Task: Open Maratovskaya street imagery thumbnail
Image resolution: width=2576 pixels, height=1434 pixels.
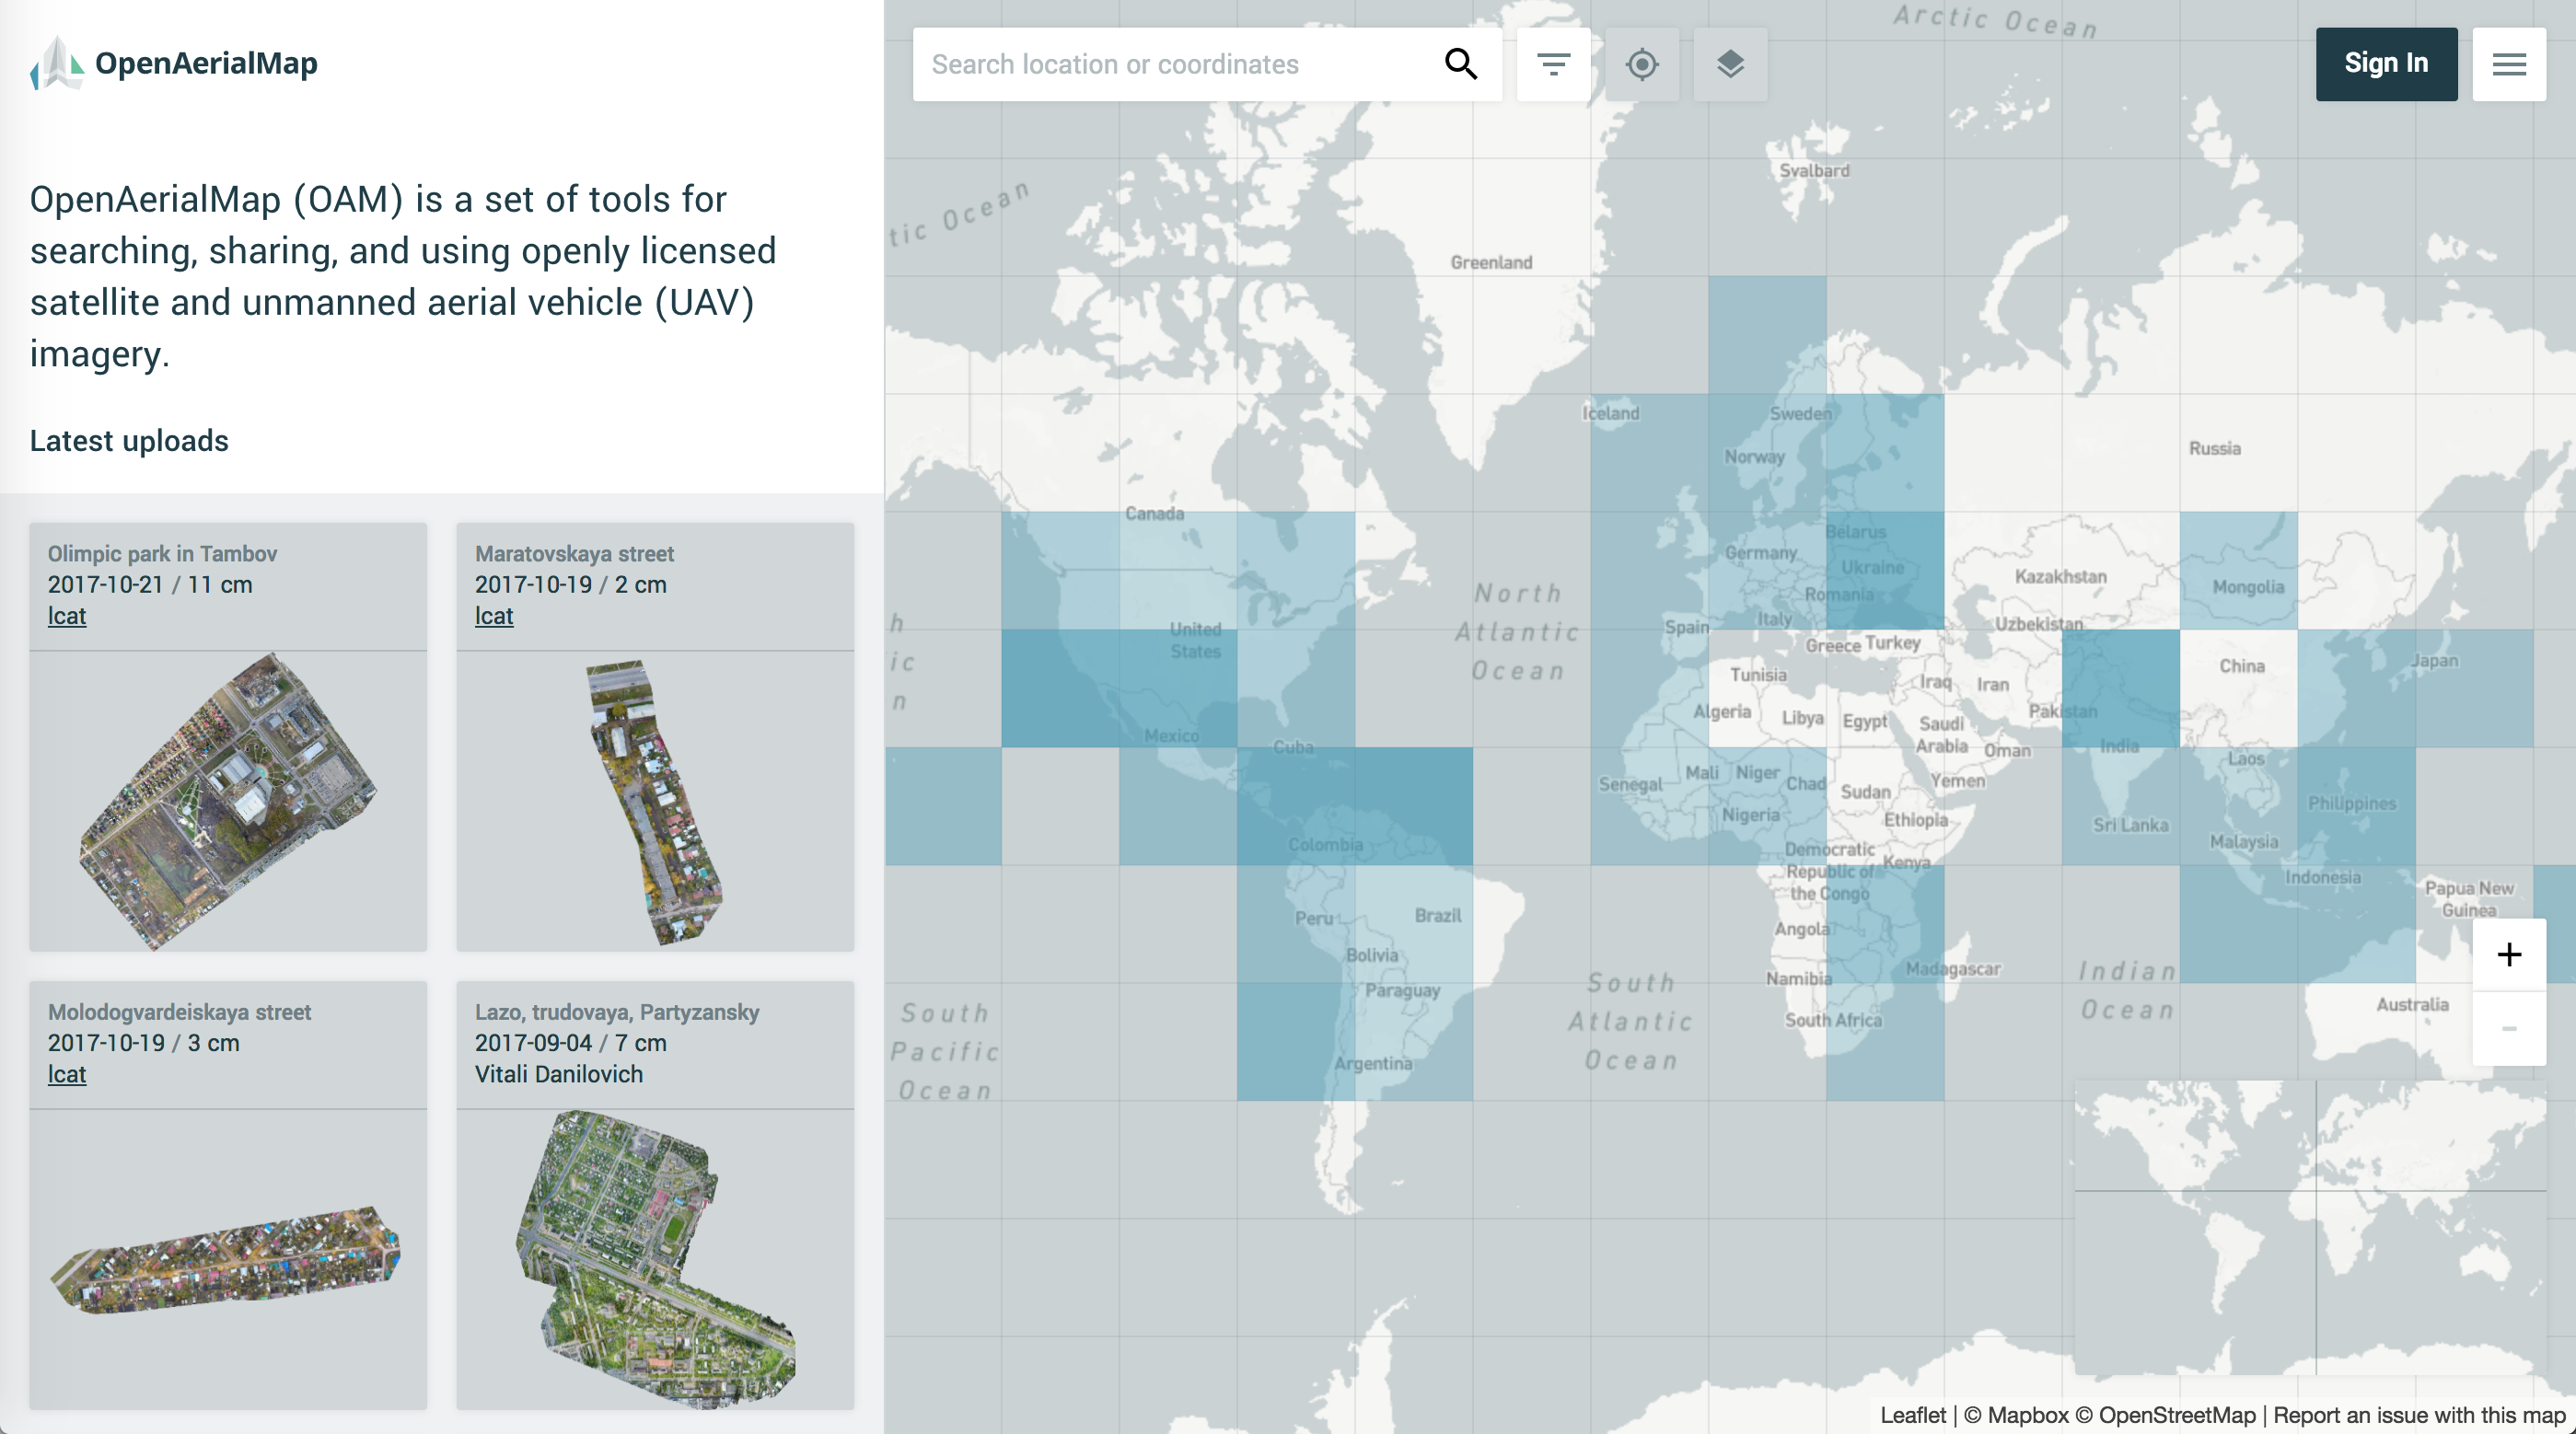Action: click(655, 800)
